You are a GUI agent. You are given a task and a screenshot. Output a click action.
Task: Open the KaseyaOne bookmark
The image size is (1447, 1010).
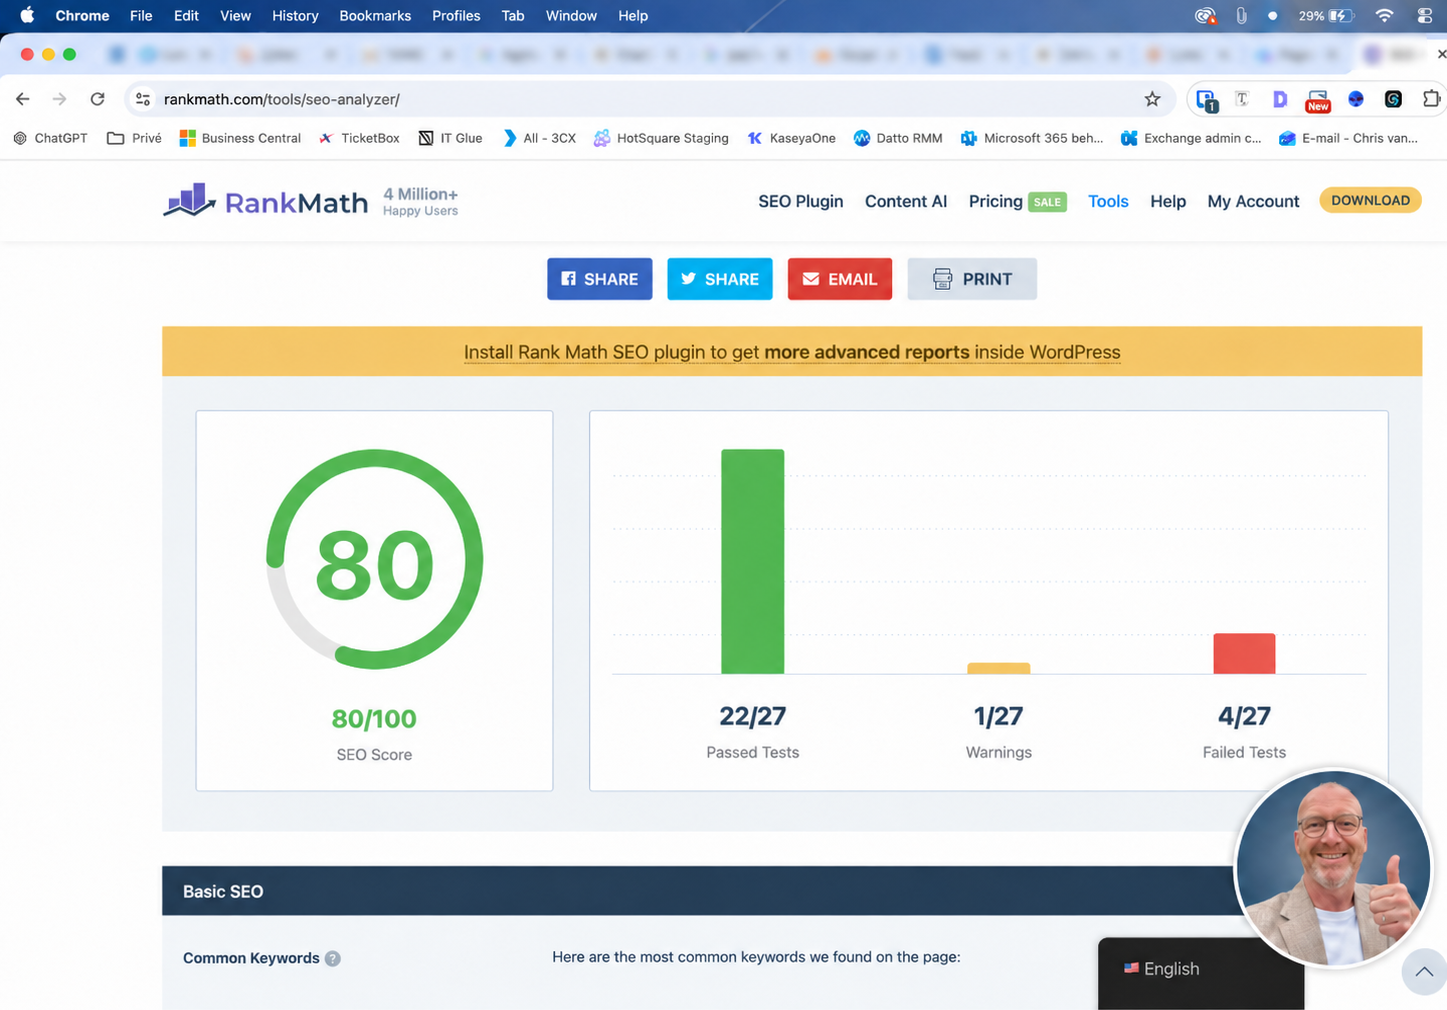tap(791, 138)
